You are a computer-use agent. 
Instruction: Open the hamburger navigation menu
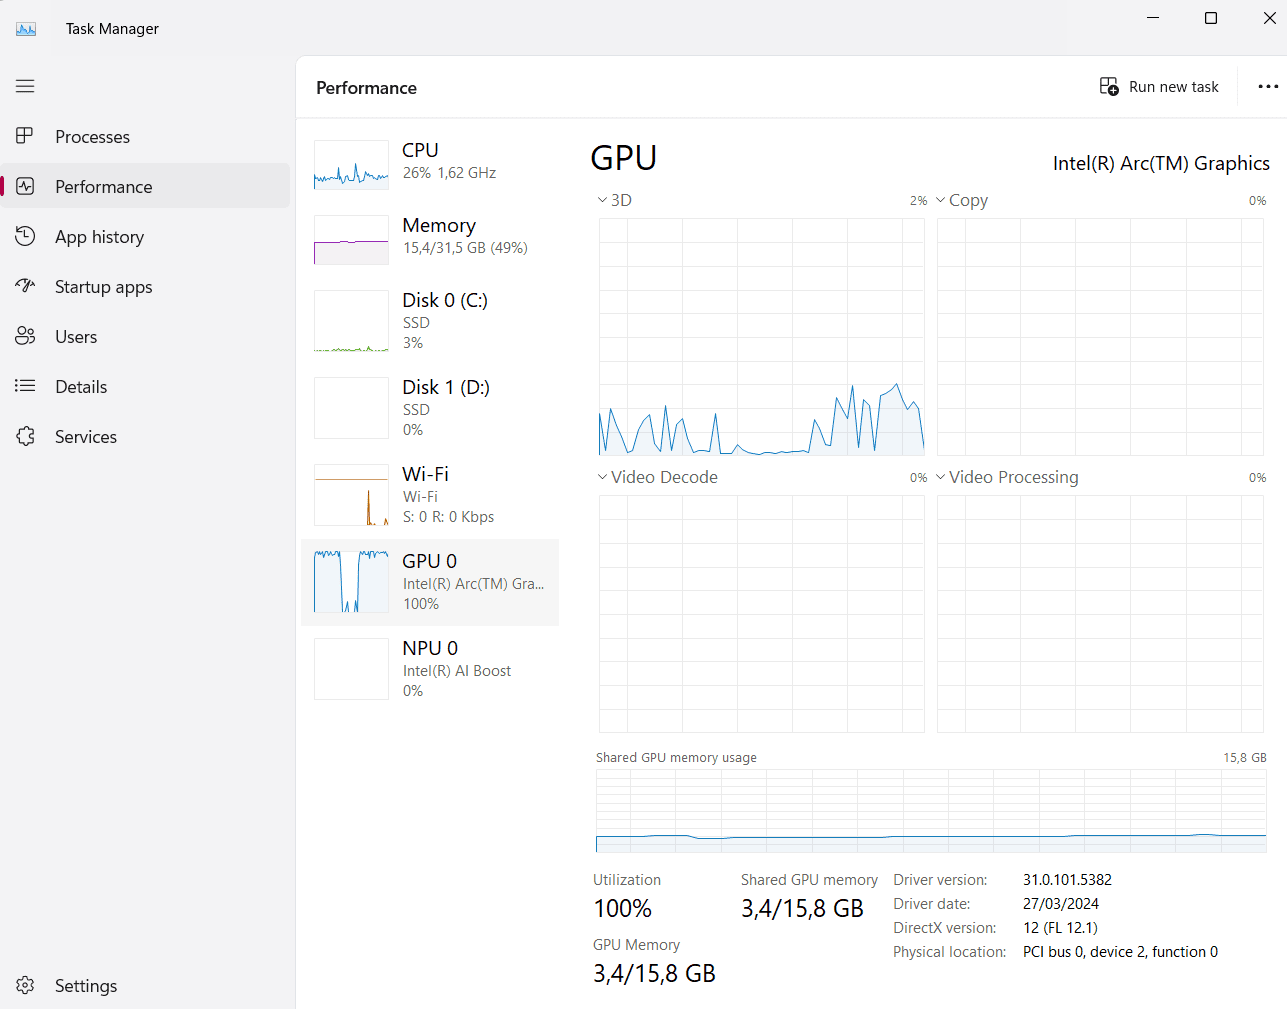(x=25, y=86)
